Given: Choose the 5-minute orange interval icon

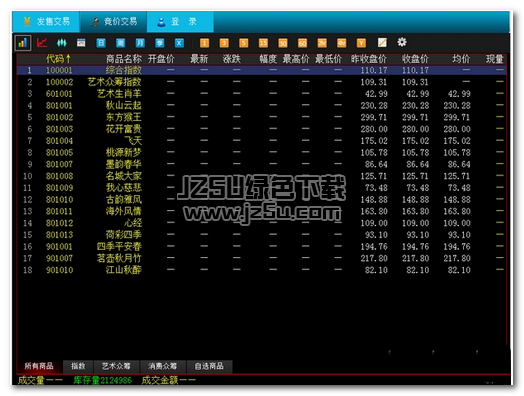Looking at the screenshot, I should pyautogui.click(x=244, y=43).
